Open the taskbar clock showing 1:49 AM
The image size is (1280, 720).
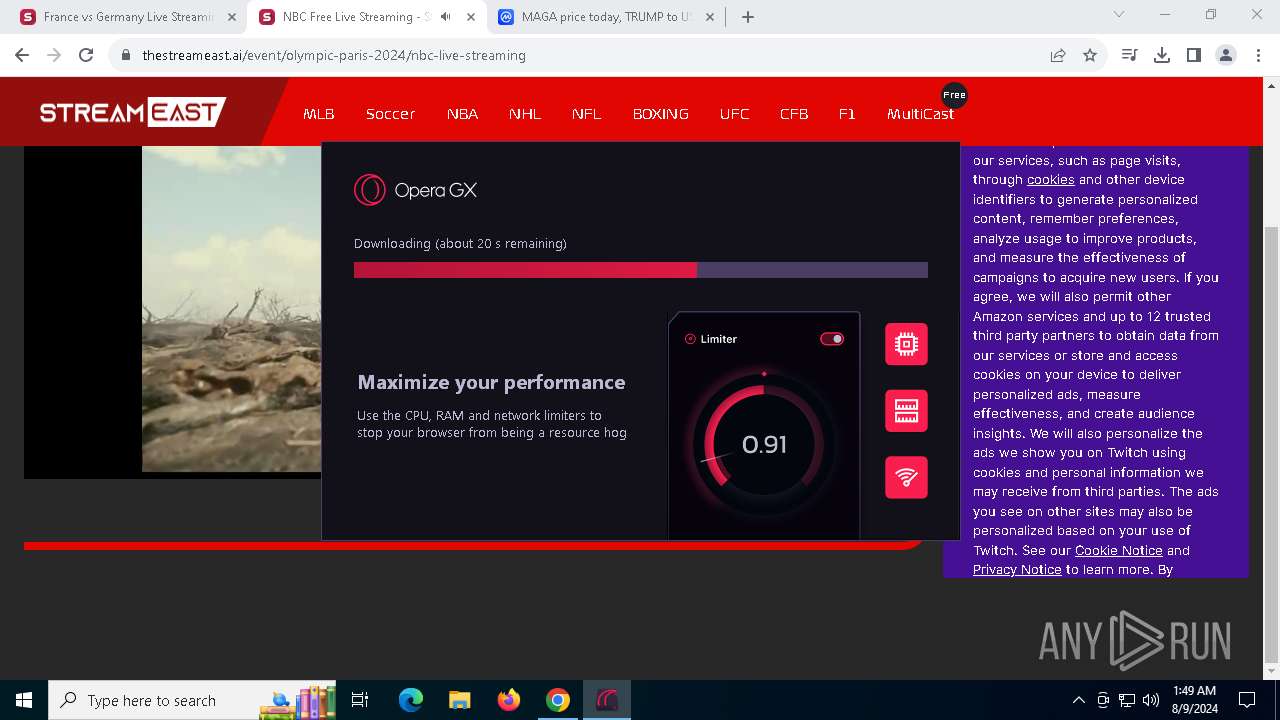tap(1194, 700)
